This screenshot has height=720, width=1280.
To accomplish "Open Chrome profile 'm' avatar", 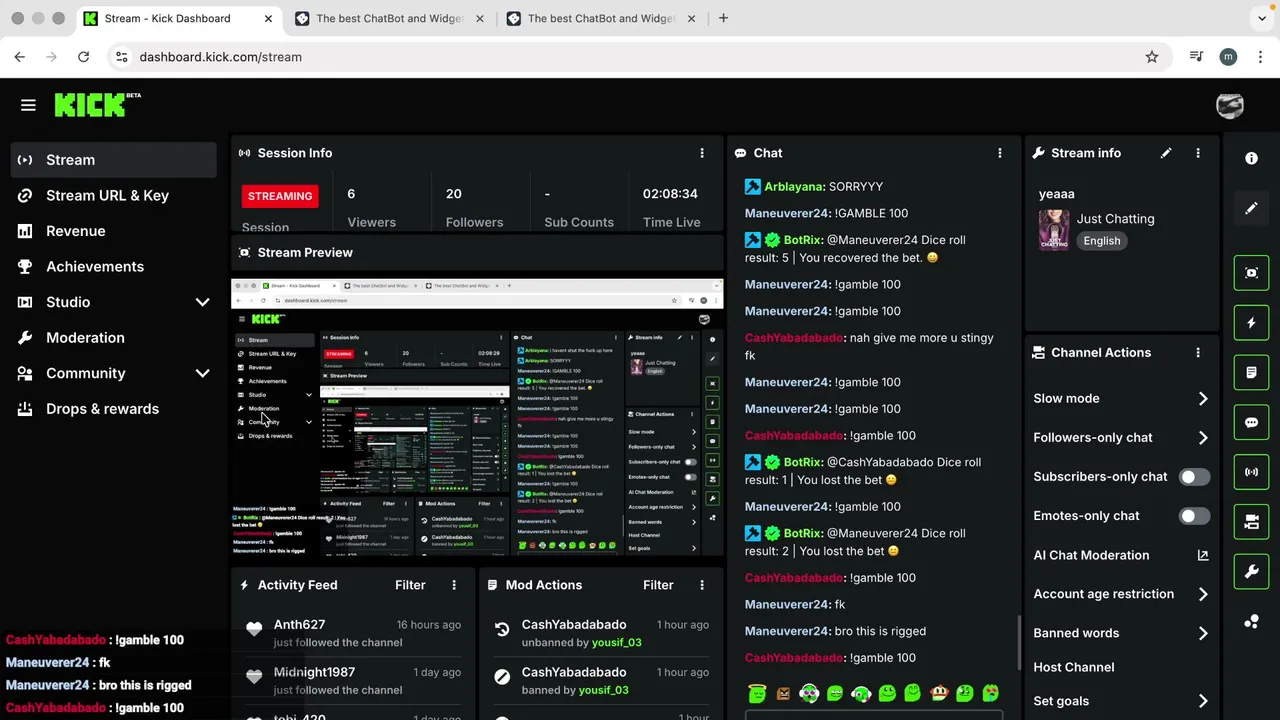I will tap(1228, 57).
